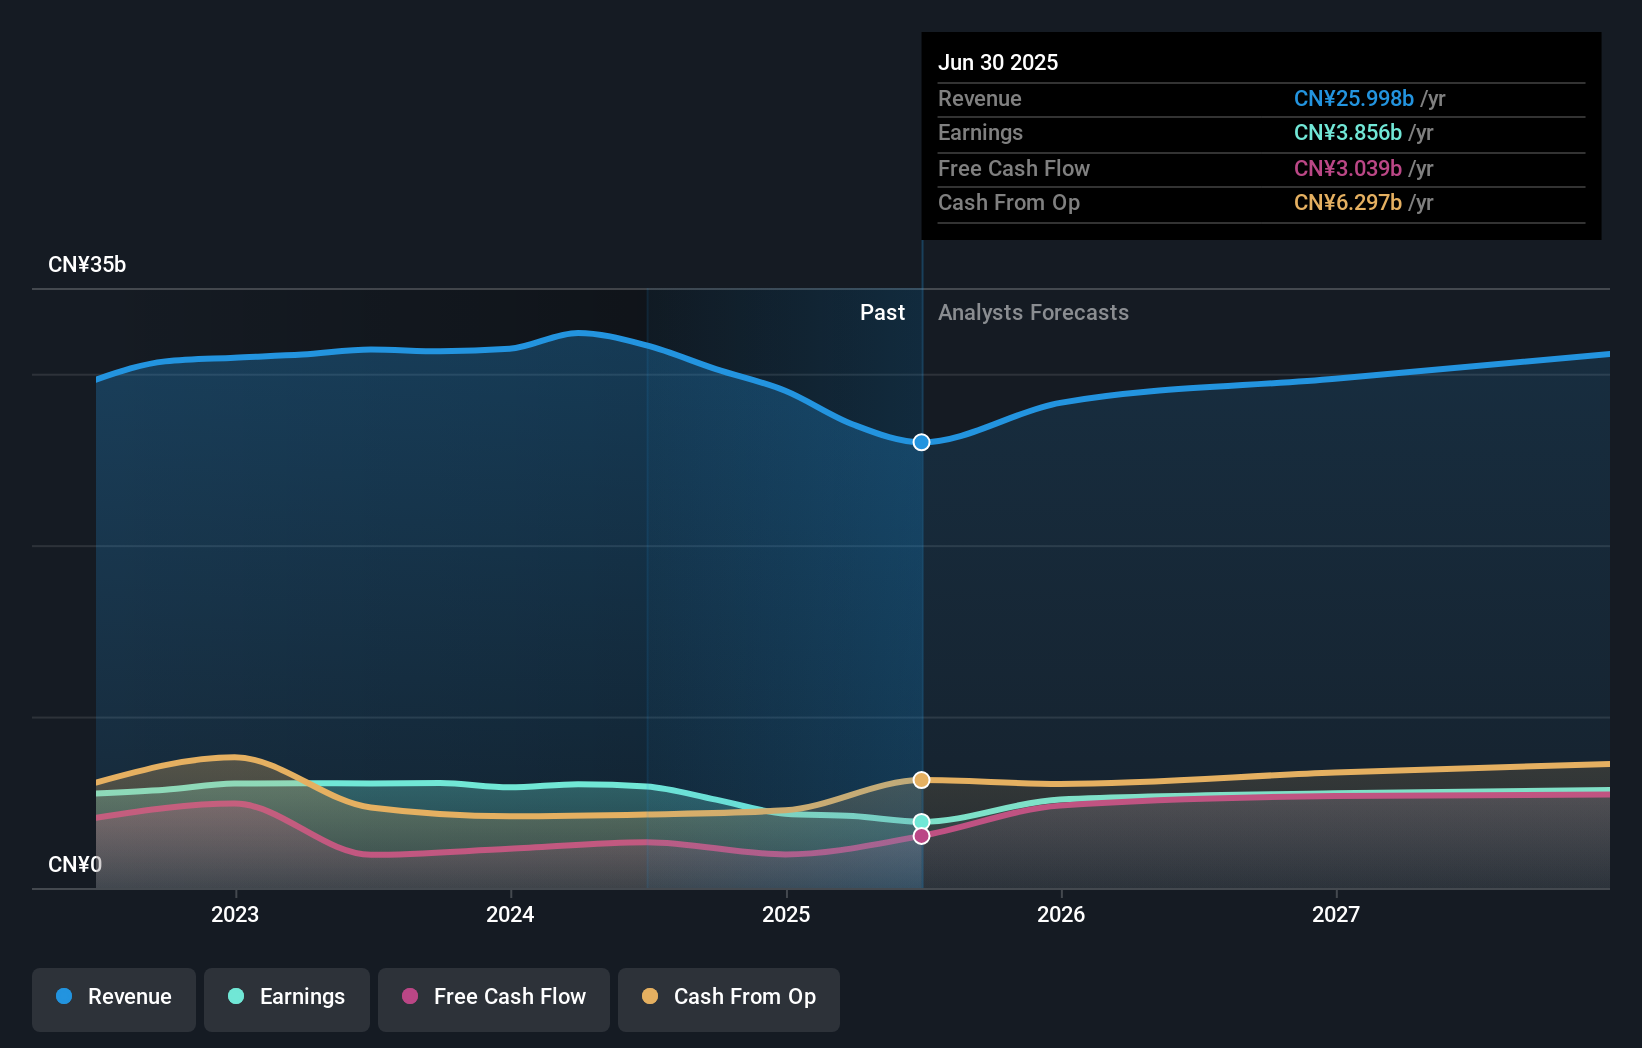Open the Revenue row in tooltip
Image resolution: width=1642 pixels, height=1048 pixels.
[x=980, y=99]
